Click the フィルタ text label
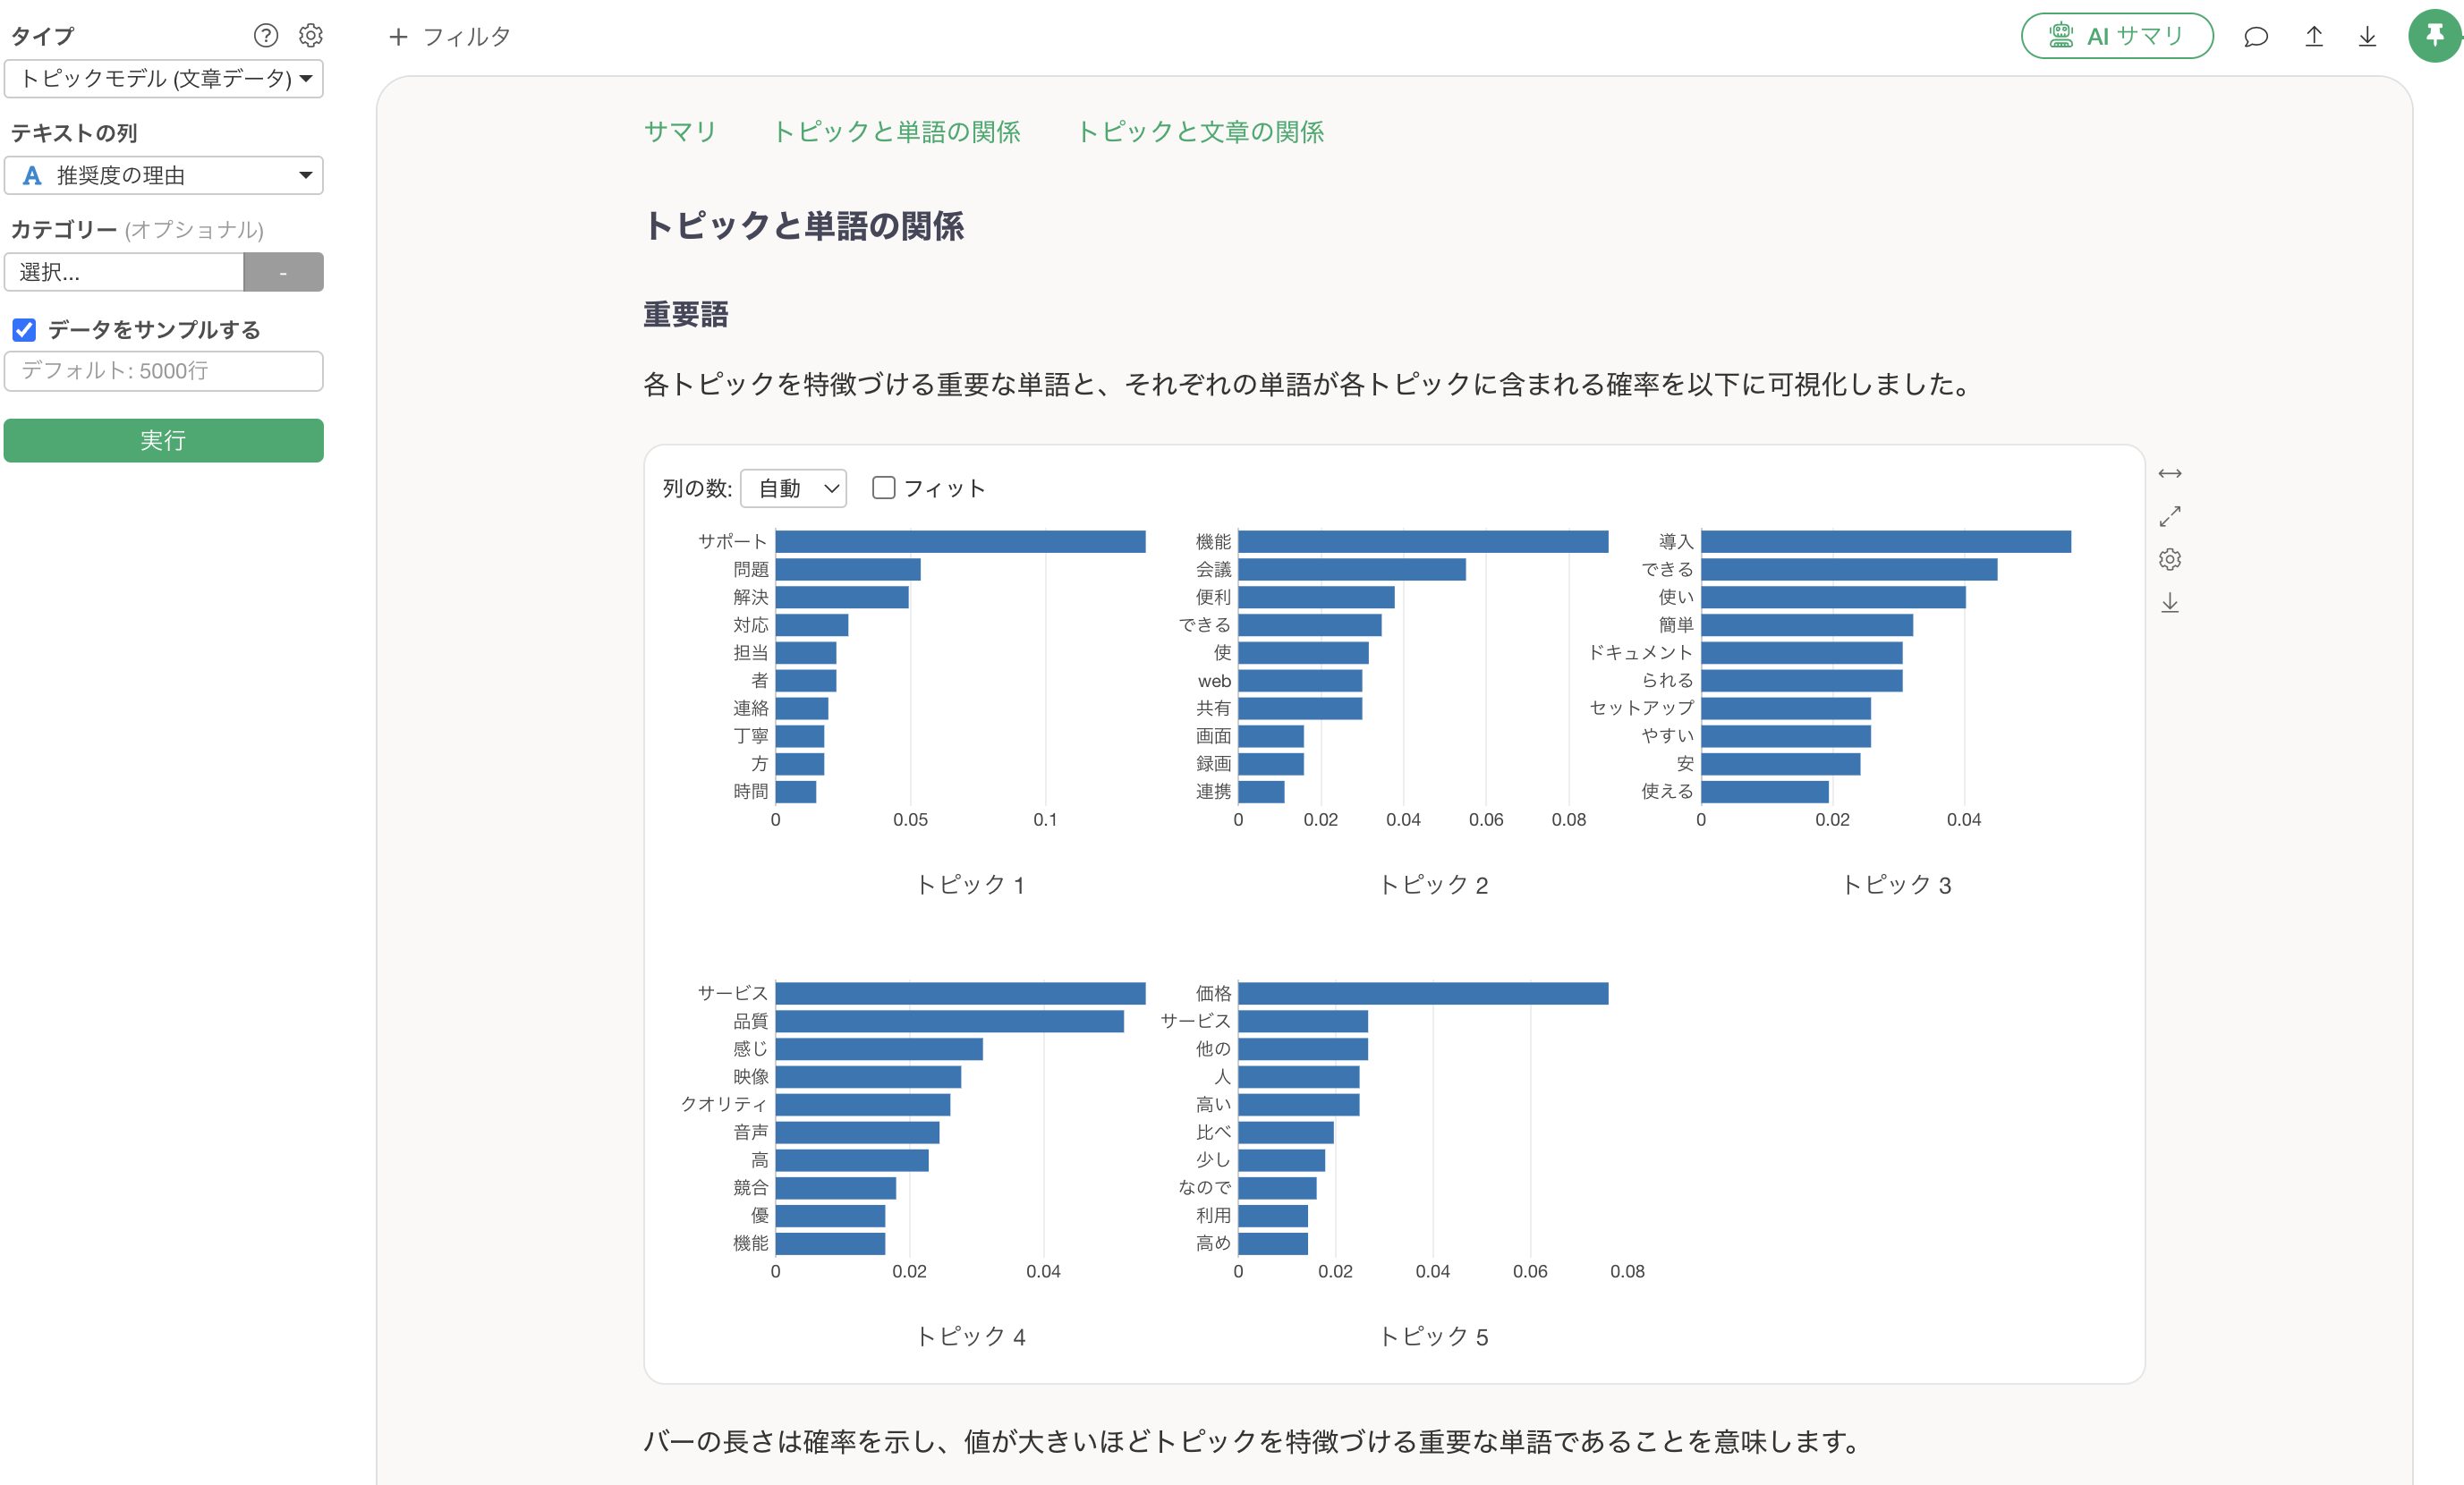The width and height of the screenshot is (2464, 1485). [x=467, y=37]
